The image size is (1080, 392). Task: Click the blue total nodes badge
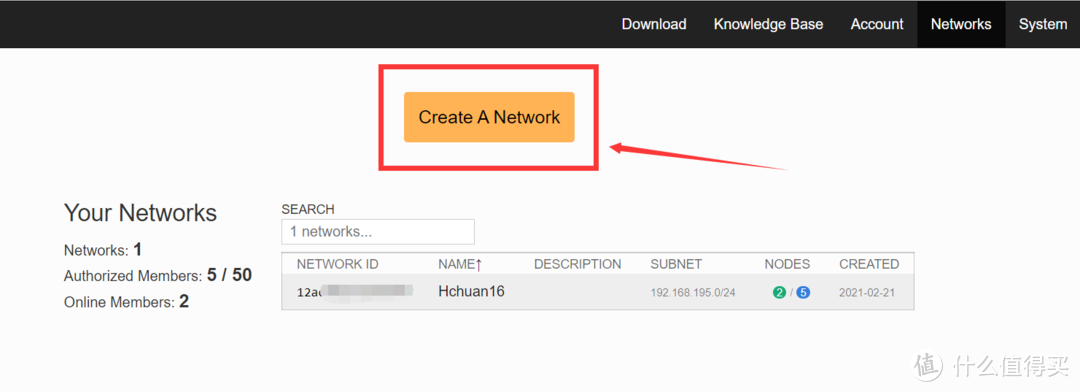tap(803, 293)
